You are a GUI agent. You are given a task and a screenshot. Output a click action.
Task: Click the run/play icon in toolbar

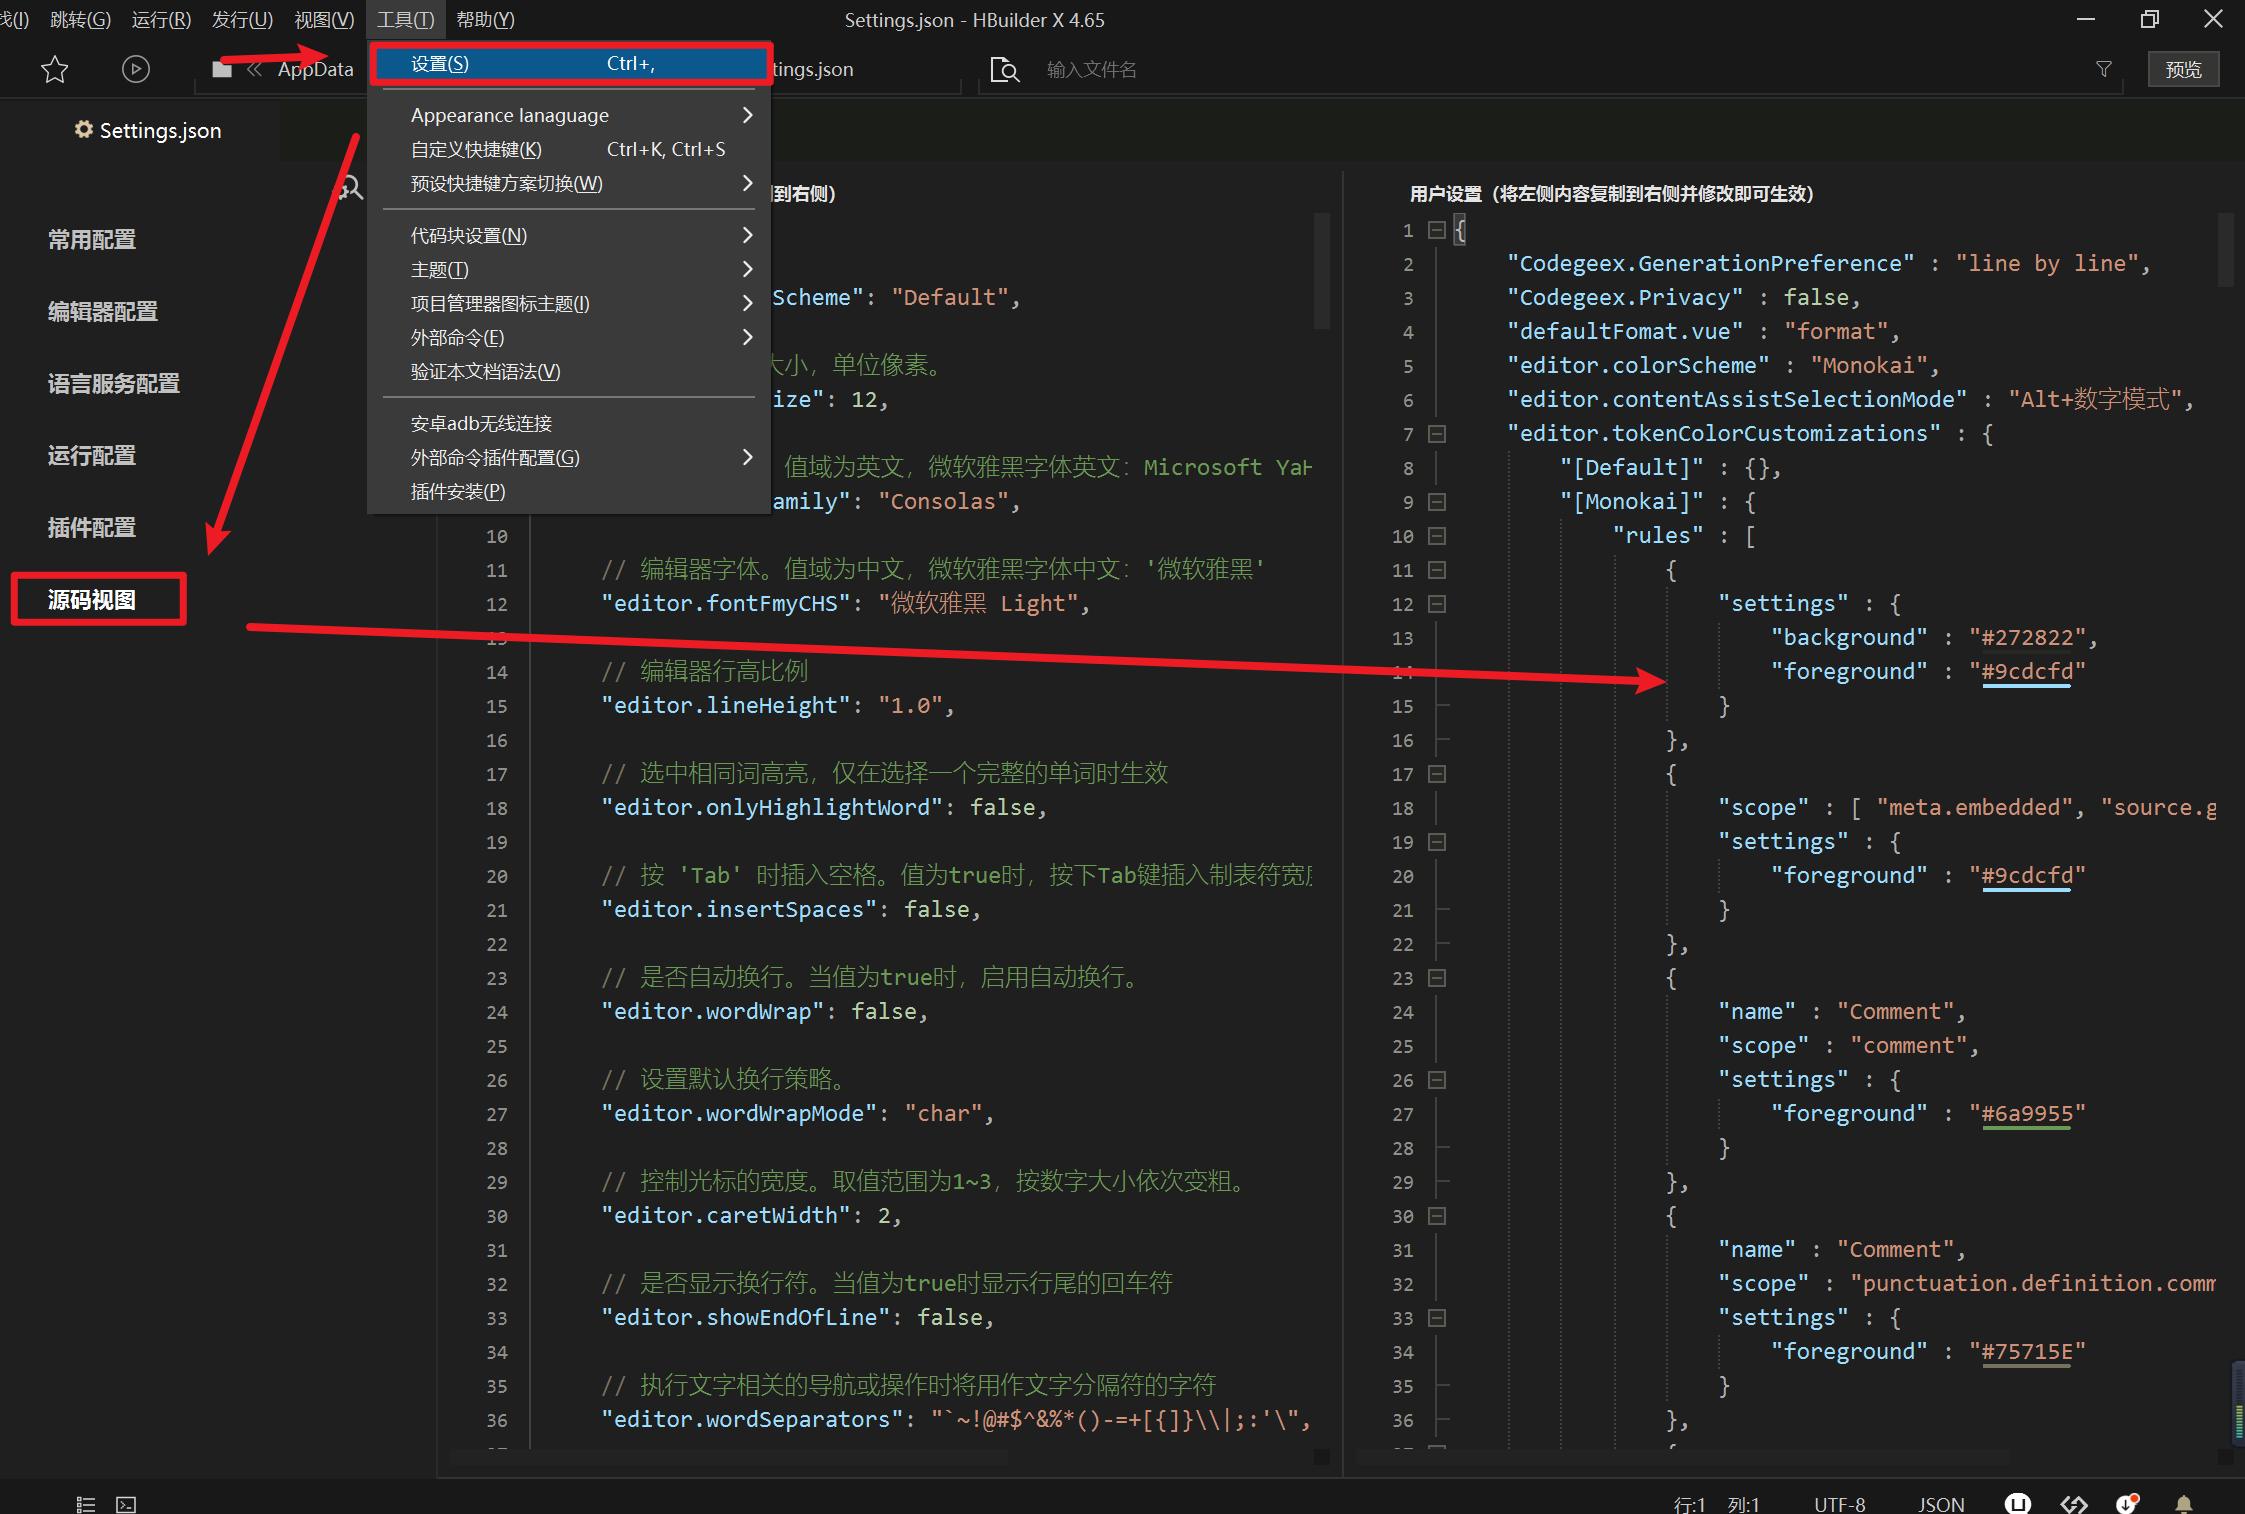click(x=136, y=68)
